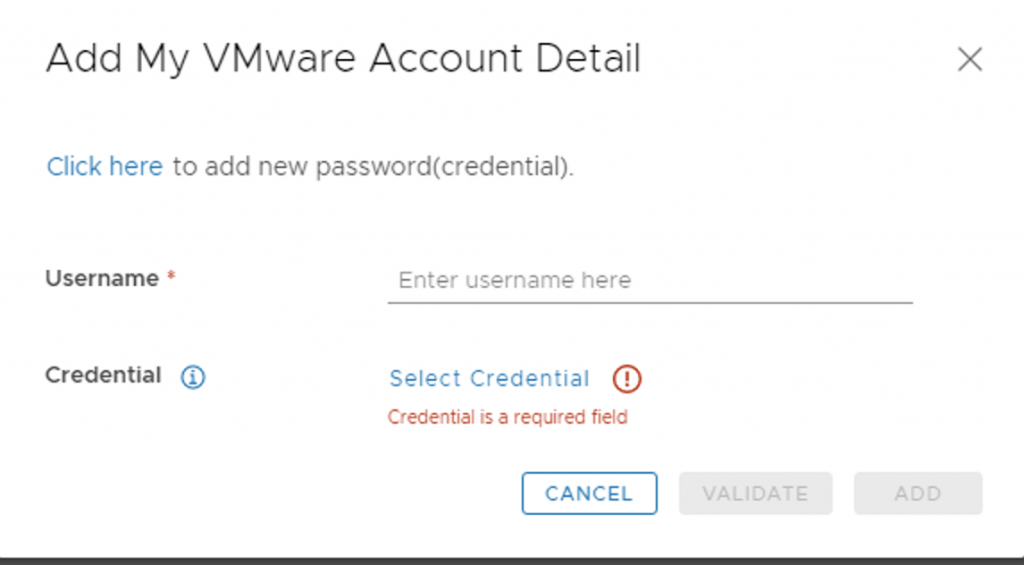1024x565 pixels.
Task: Open the Select Credential link
Action: pyautogui.click(x=489, y=378)
